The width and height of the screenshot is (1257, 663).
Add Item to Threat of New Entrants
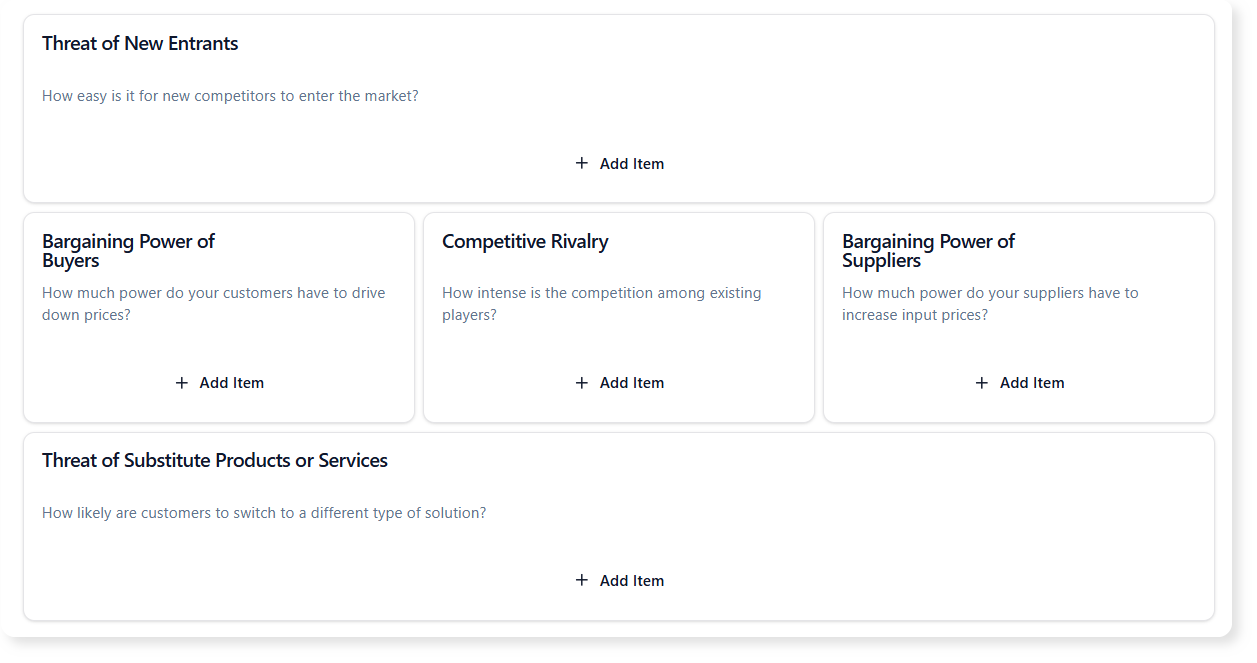(619, 163)
